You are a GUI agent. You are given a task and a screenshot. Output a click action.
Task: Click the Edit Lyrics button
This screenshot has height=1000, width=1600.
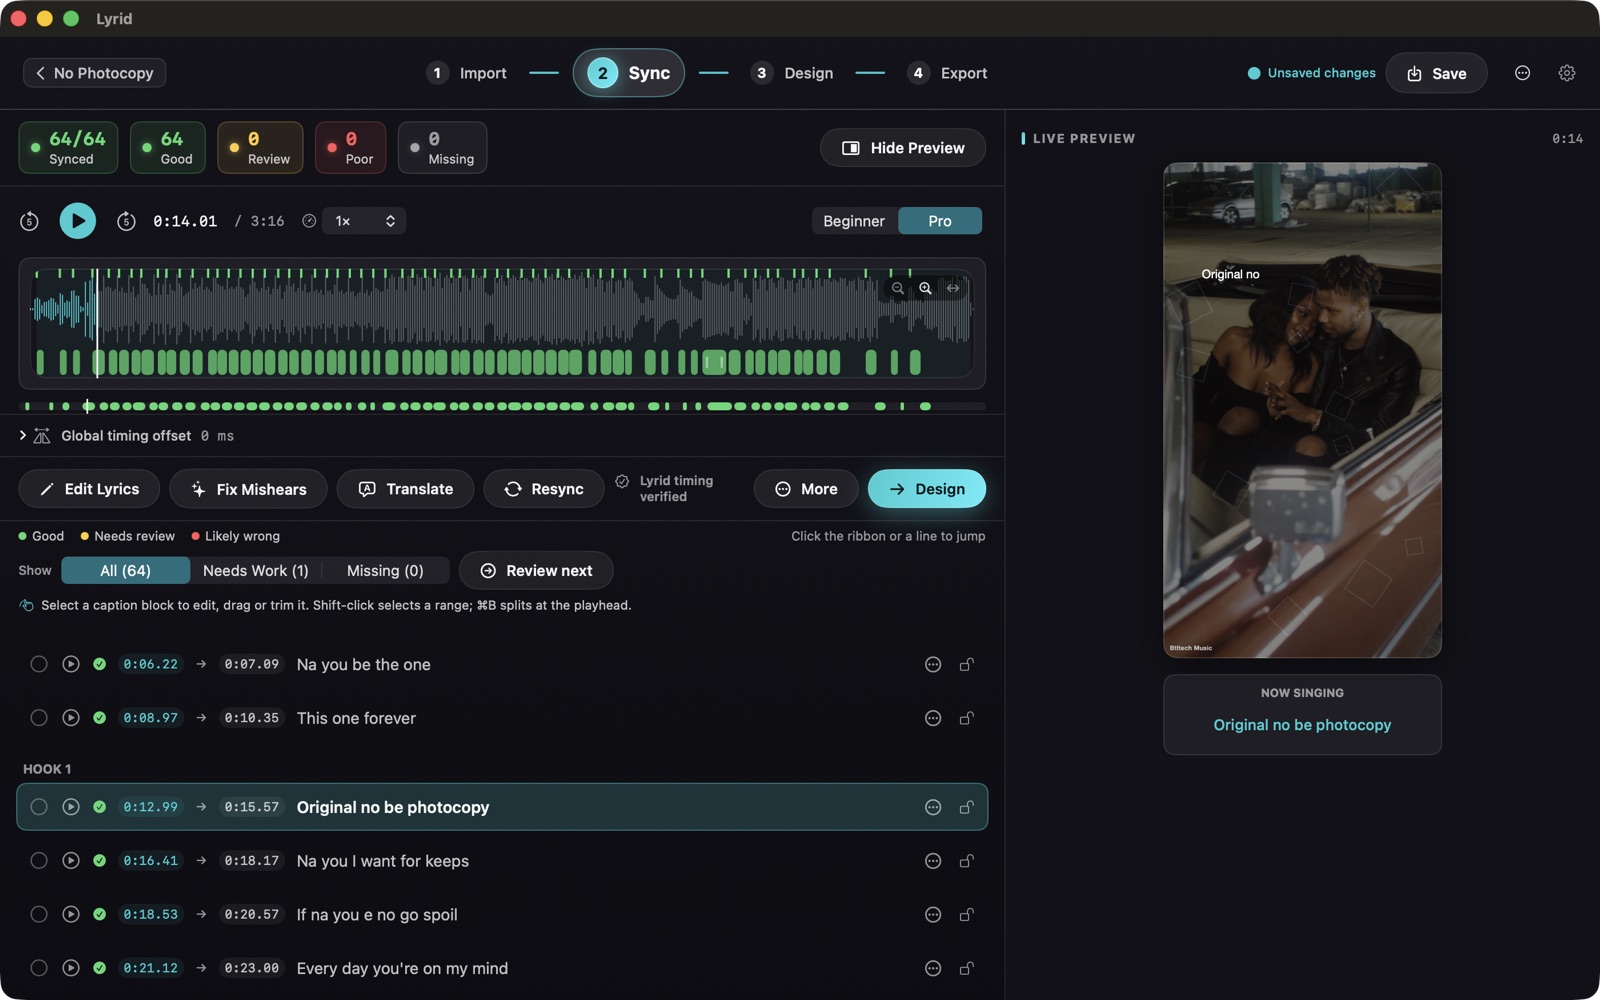(89, 489)
